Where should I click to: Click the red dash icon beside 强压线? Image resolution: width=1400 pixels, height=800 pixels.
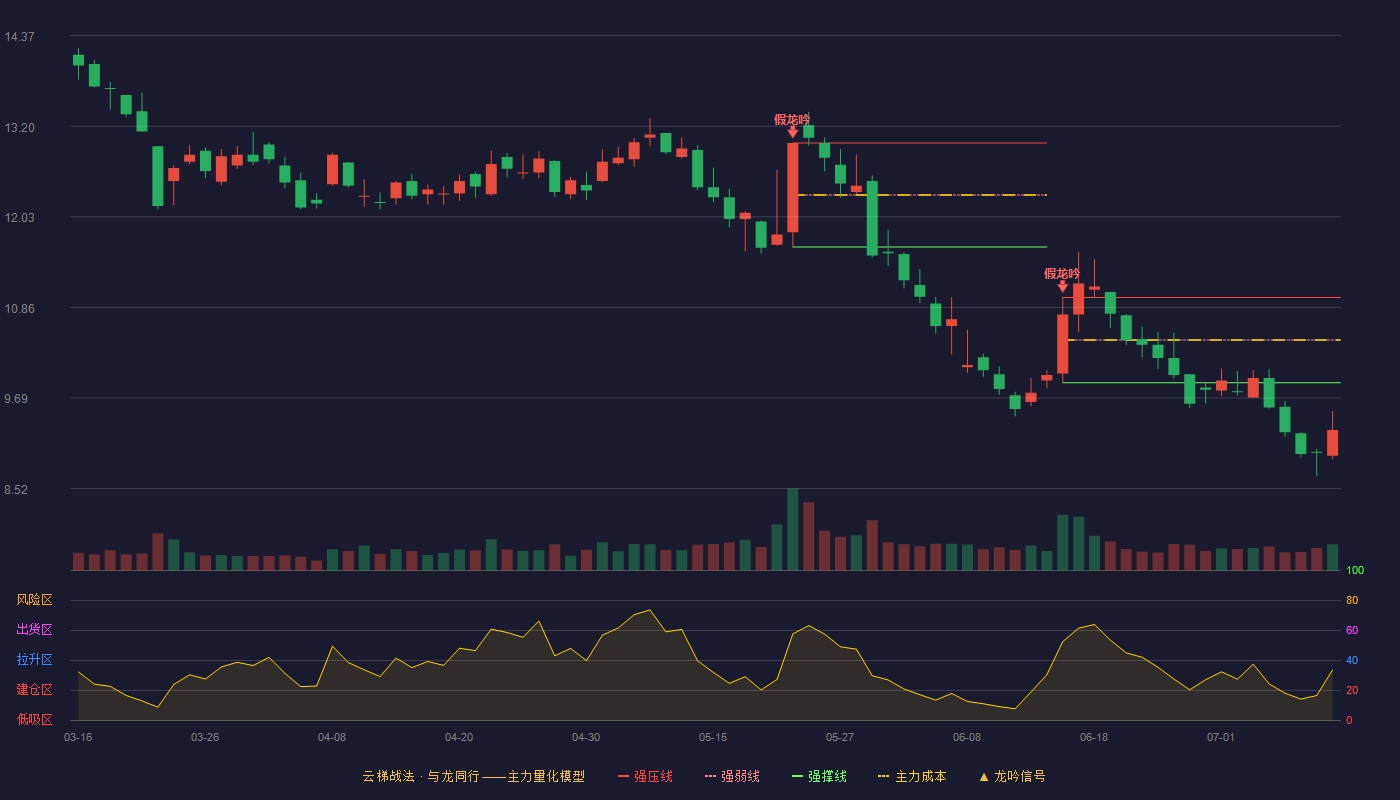[x=623, y=776]
